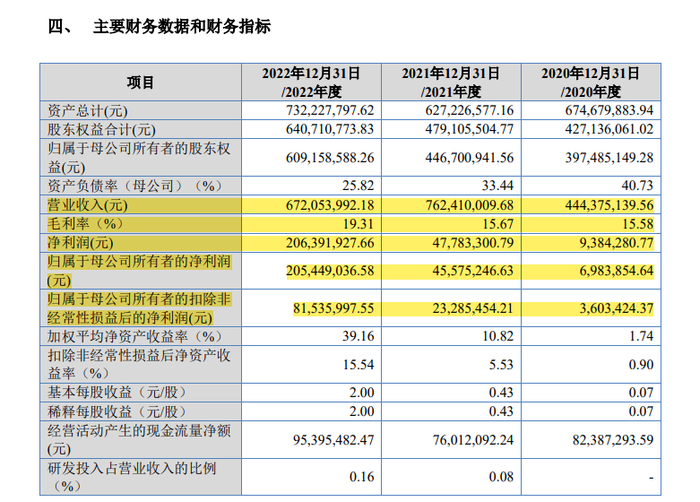Viewport: 700px width, 502px height.
Task: Click cash flow value 82,387,293.59
Action: point(613,440)
